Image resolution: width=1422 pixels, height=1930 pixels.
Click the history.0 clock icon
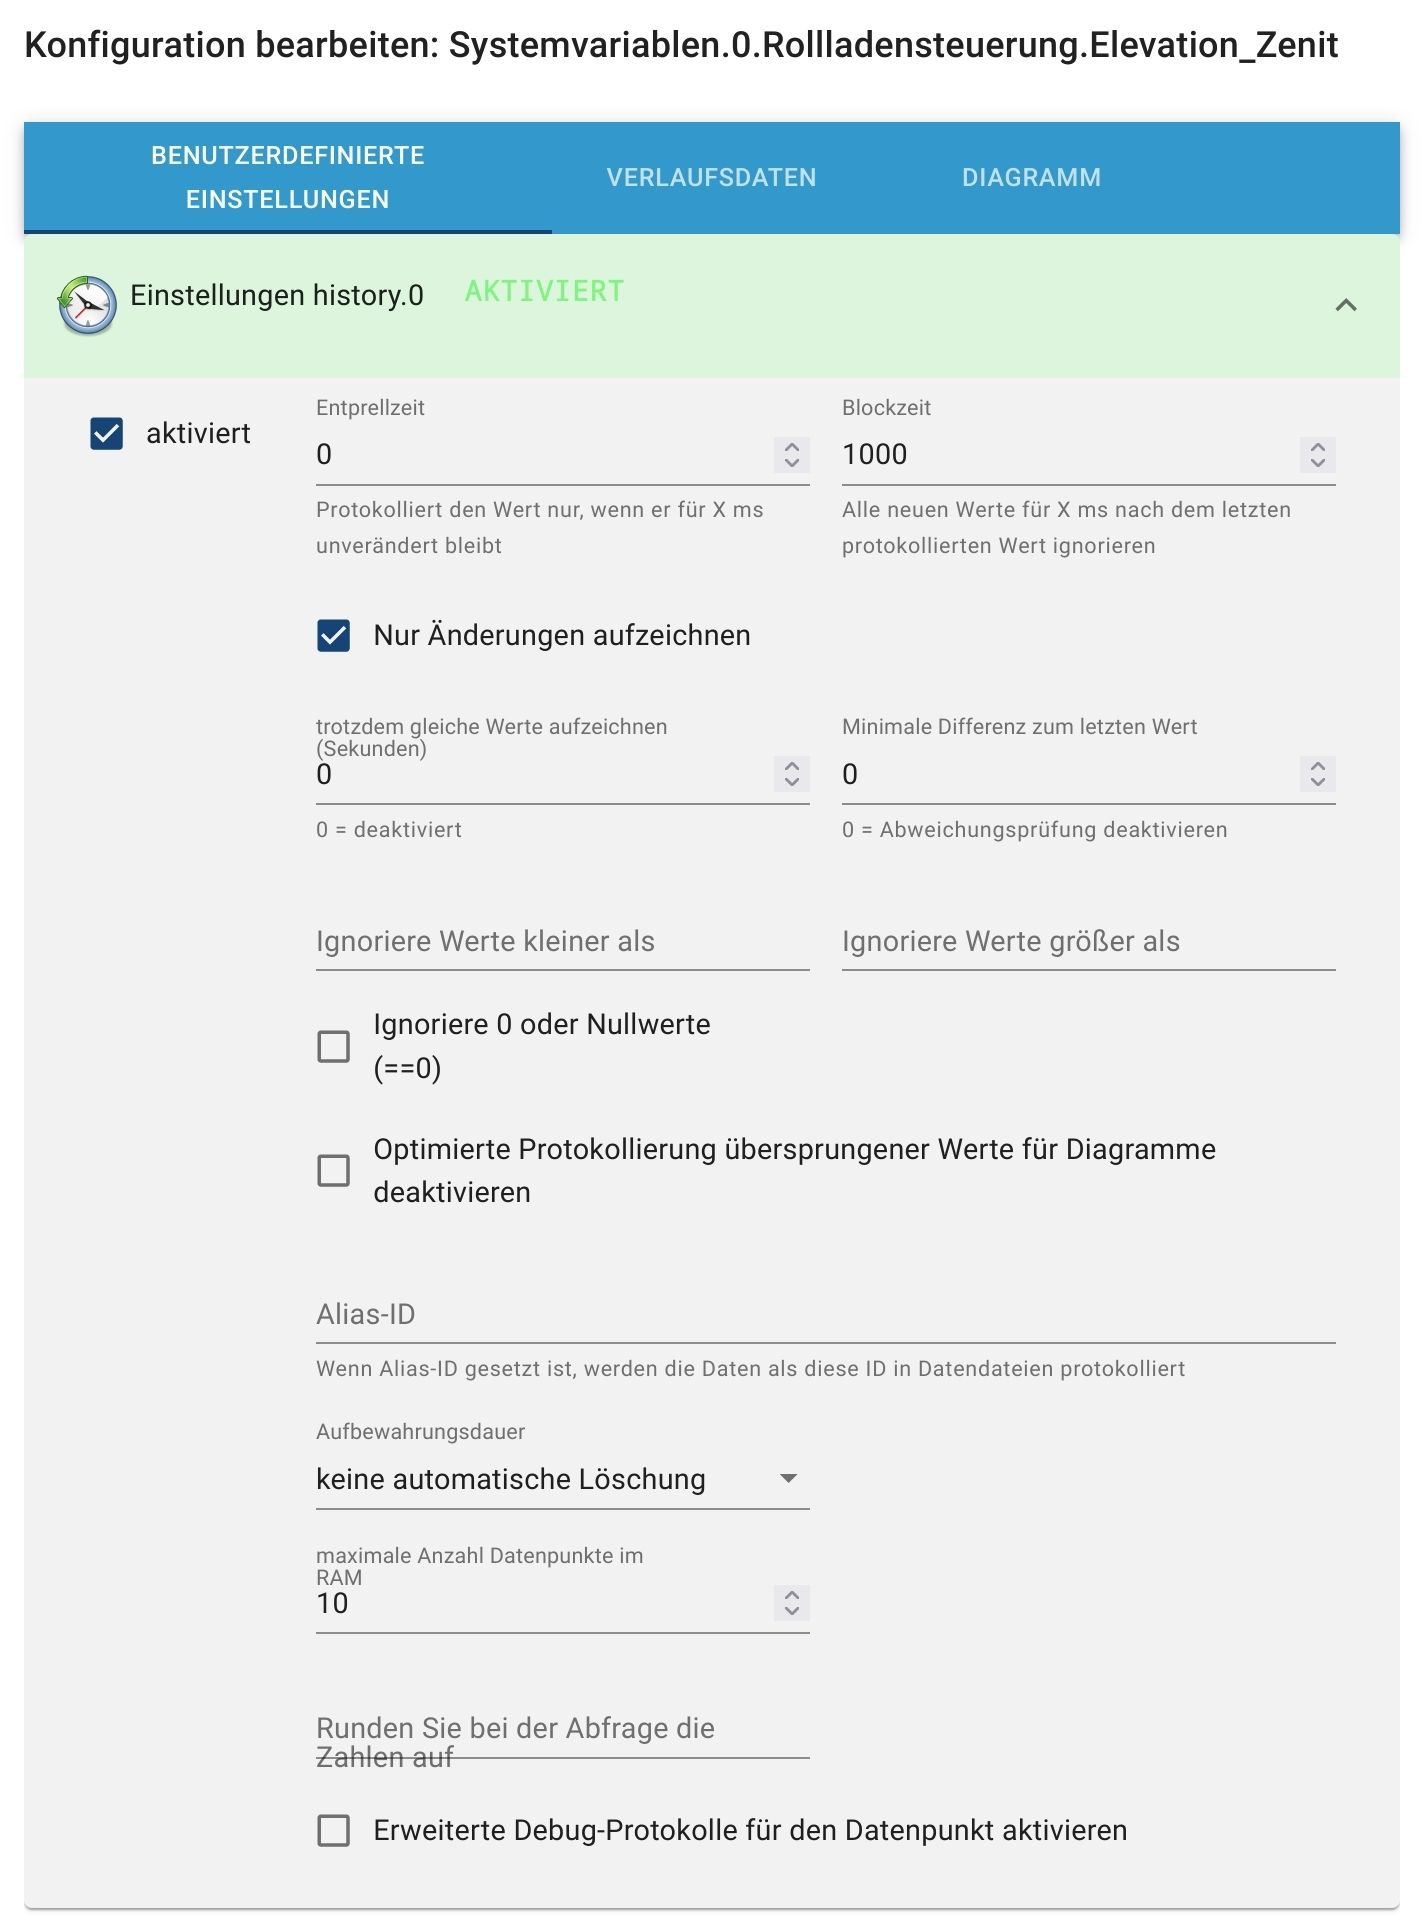[87, 305]
